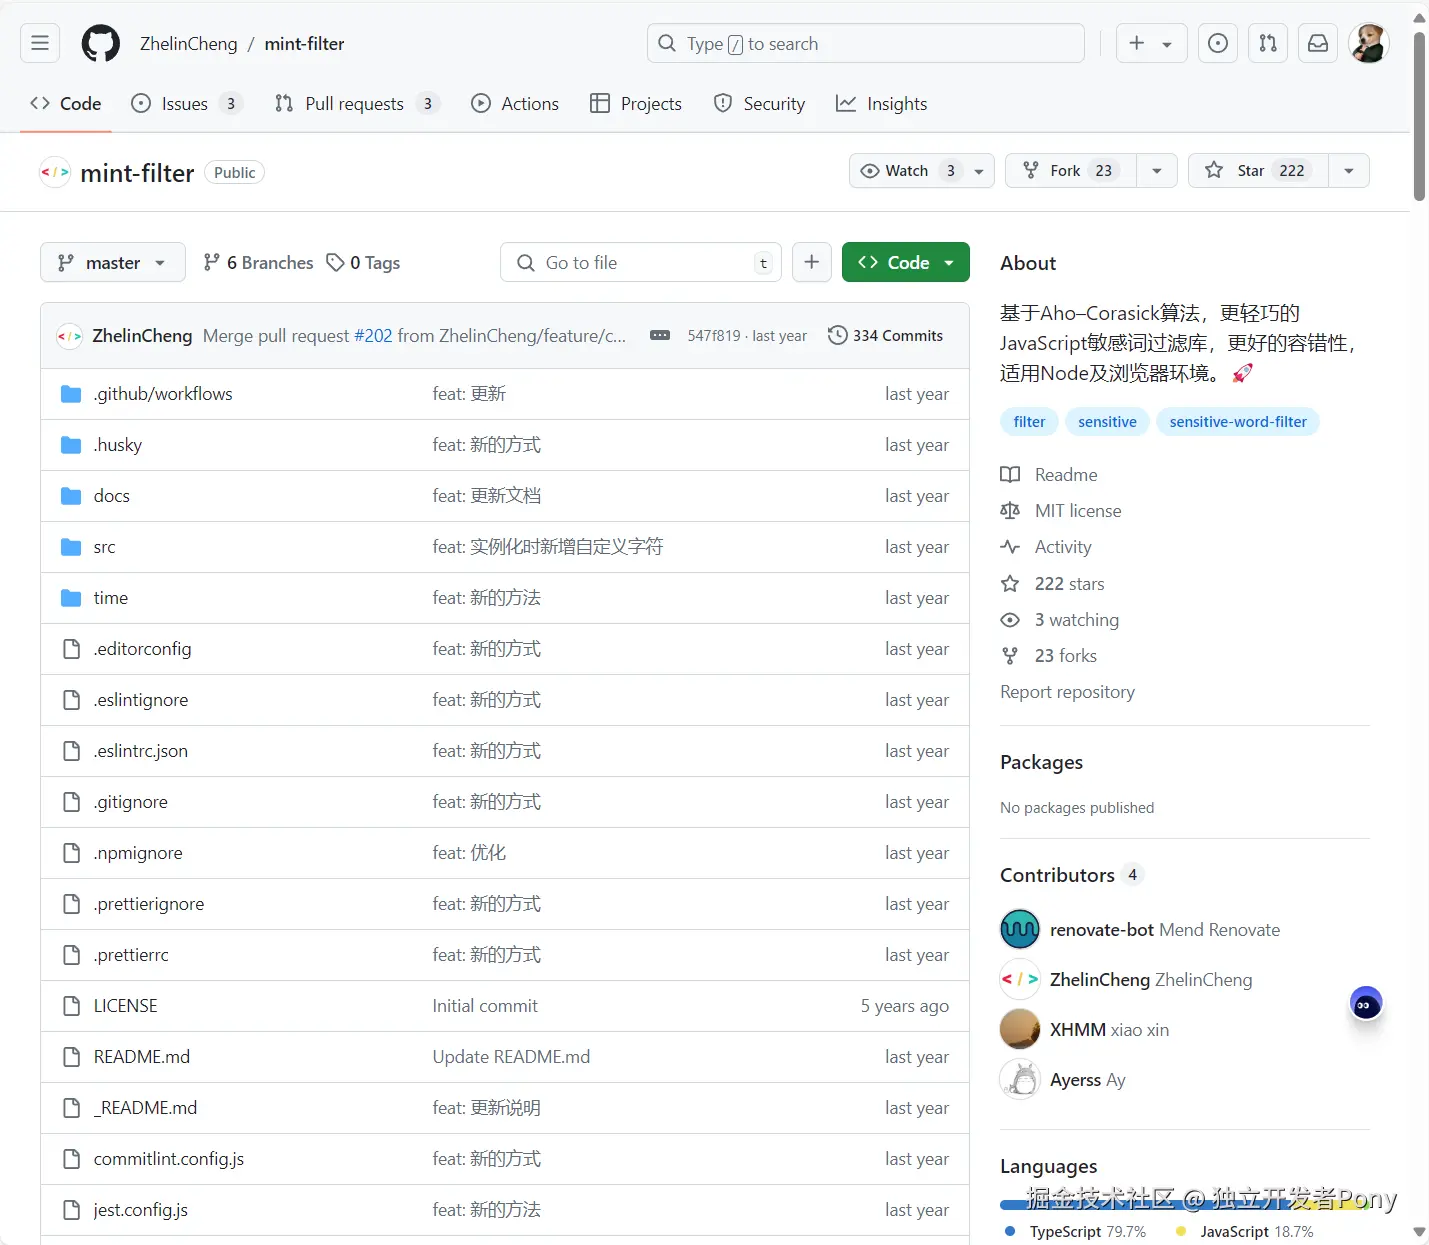Open the .eslintrc.json file
1429x1245 pixels.
[x=141, y=751]
